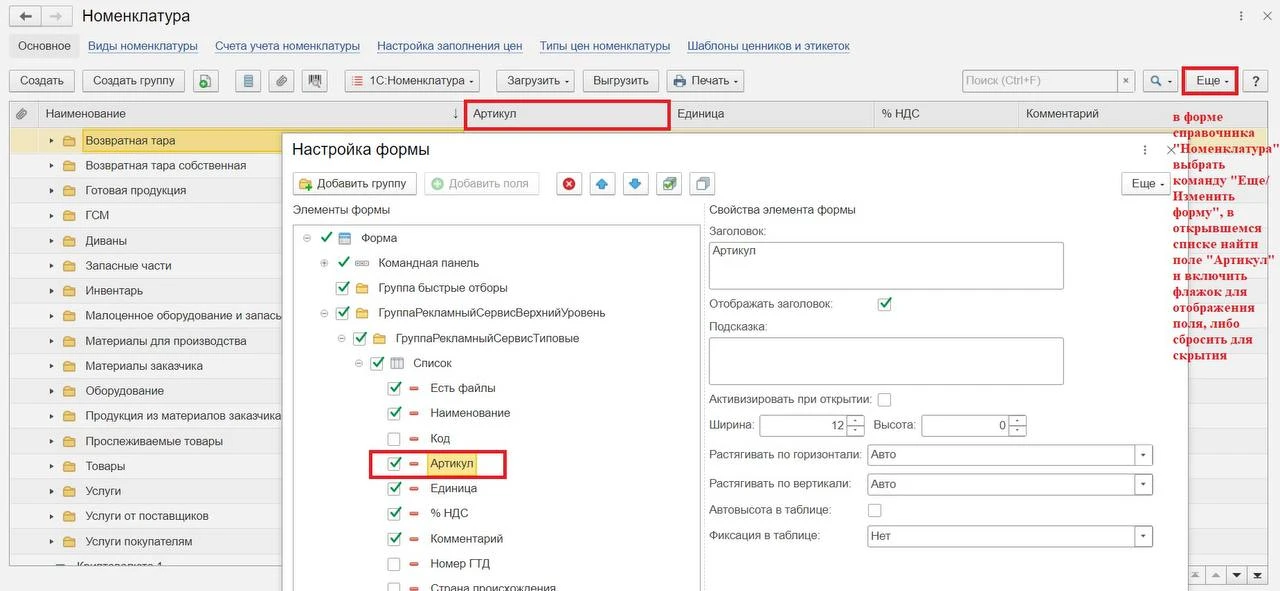Open Шаблоны ценников и этикеток tab link
The height and width of the screenshot is (591, 1280).
[768, 46]
